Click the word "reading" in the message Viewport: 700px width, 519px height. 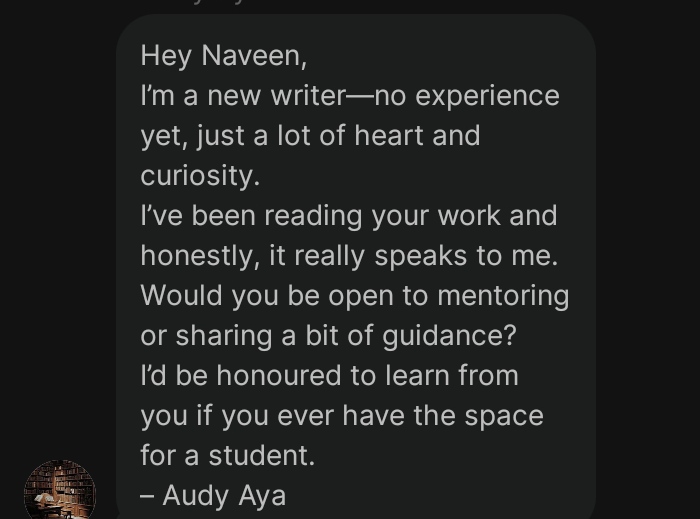[313, 217]
